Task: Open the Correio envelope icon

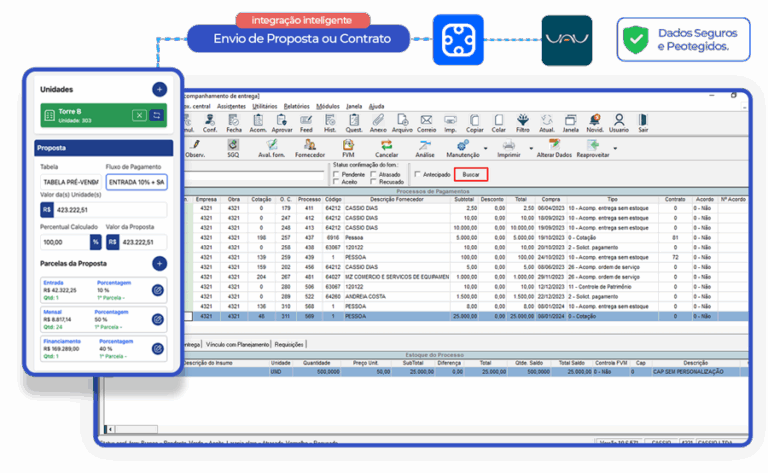Action: click(428, 121)
